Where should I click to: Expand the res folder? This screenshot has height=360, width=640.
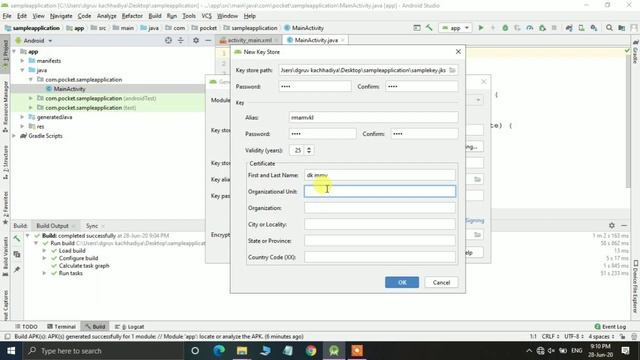22,127
